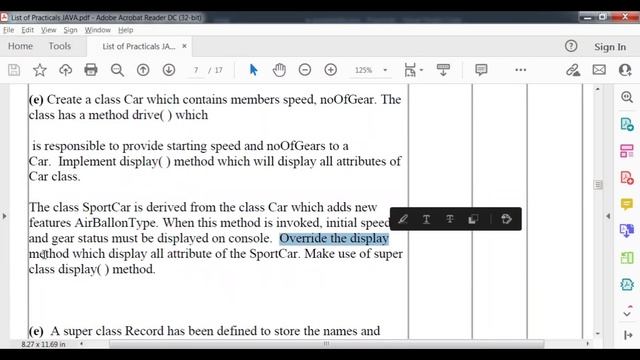Open the Window menu

pyautogui.click(x=98, y=30)
